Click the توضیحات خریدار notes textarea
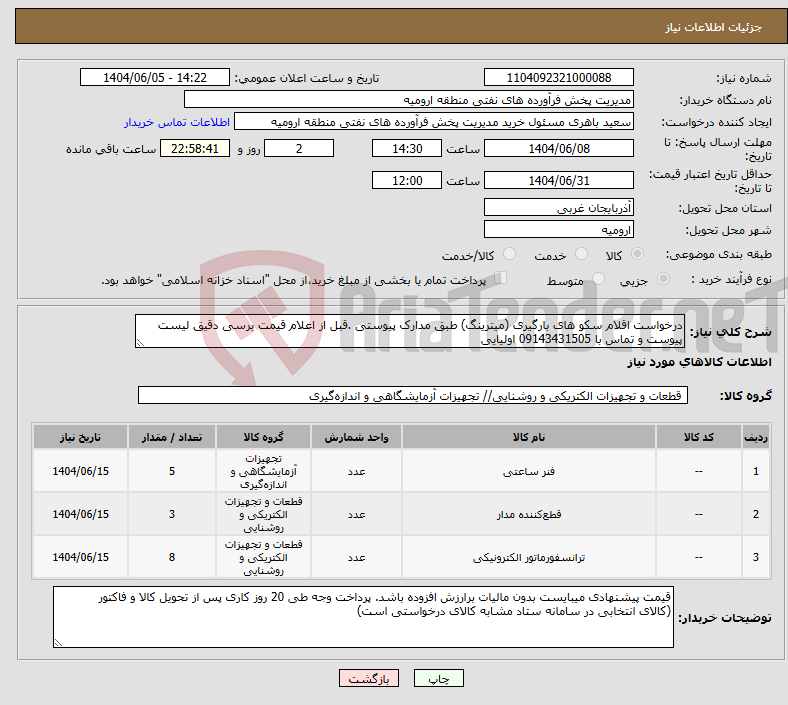Image resolution: width=788 pixels, height=705 pixels. pos(363,617)
